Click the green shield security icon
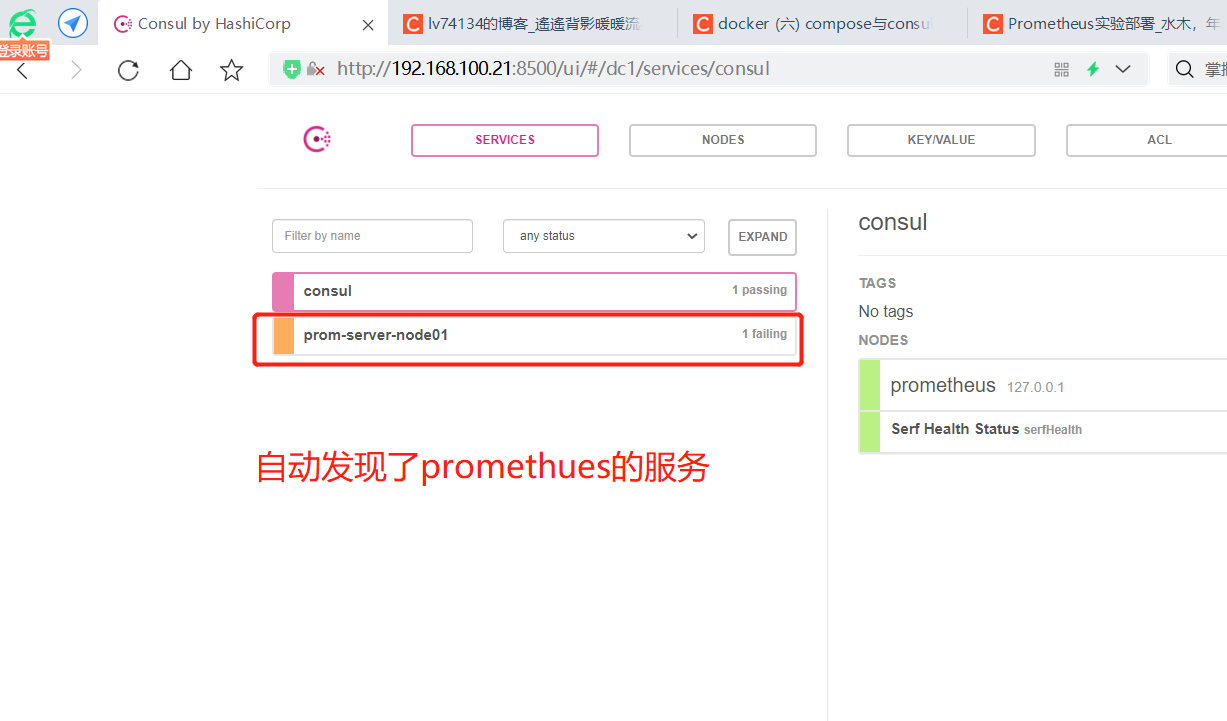1227x721 pixels. click(x=292, y=69)
